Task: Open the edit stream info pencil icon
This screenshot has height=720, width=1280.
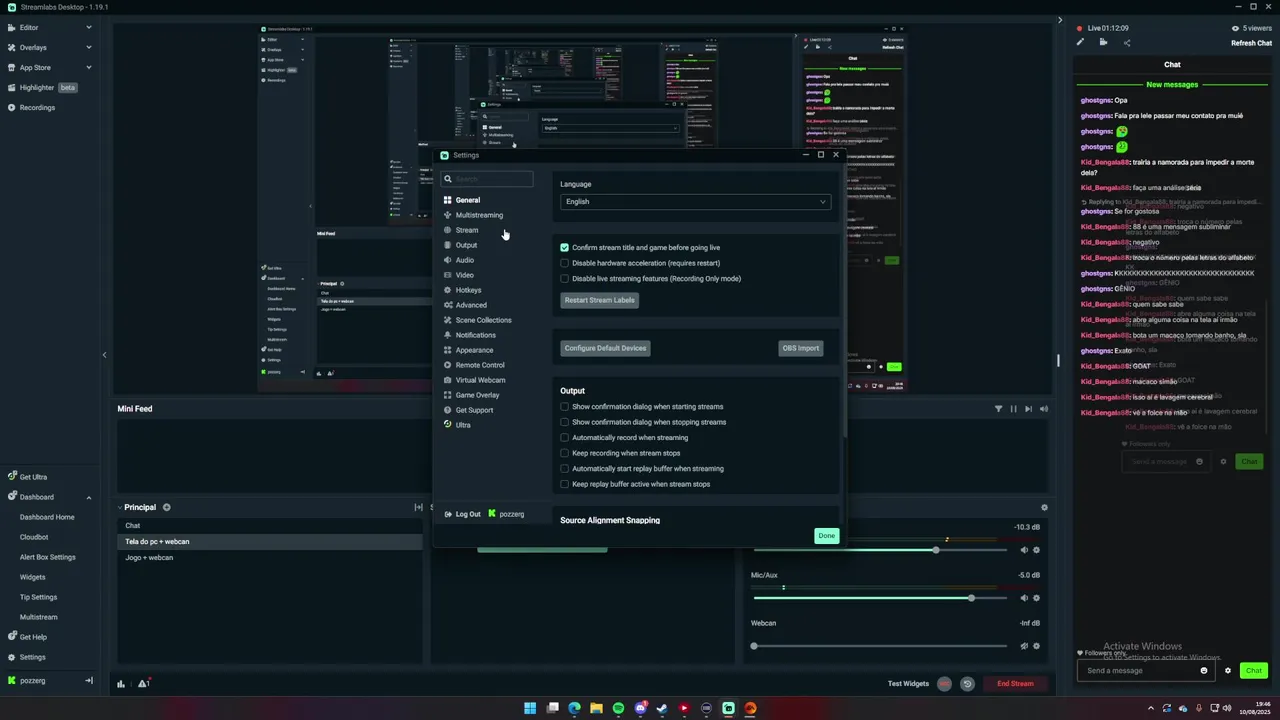Action: tap(1080, 42)
